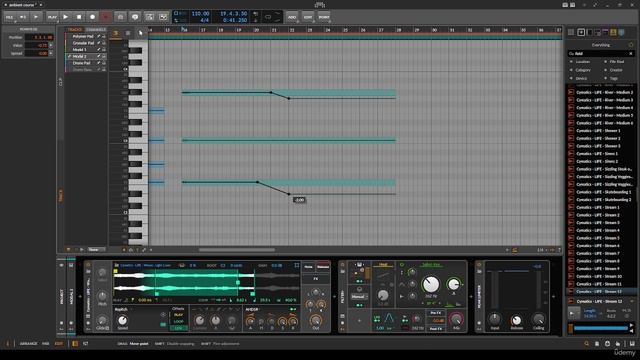Viewport: 640px width, 360px height.
Task: Play the browser preview sample
Action: pyautogui.click(x=573, y=313)
